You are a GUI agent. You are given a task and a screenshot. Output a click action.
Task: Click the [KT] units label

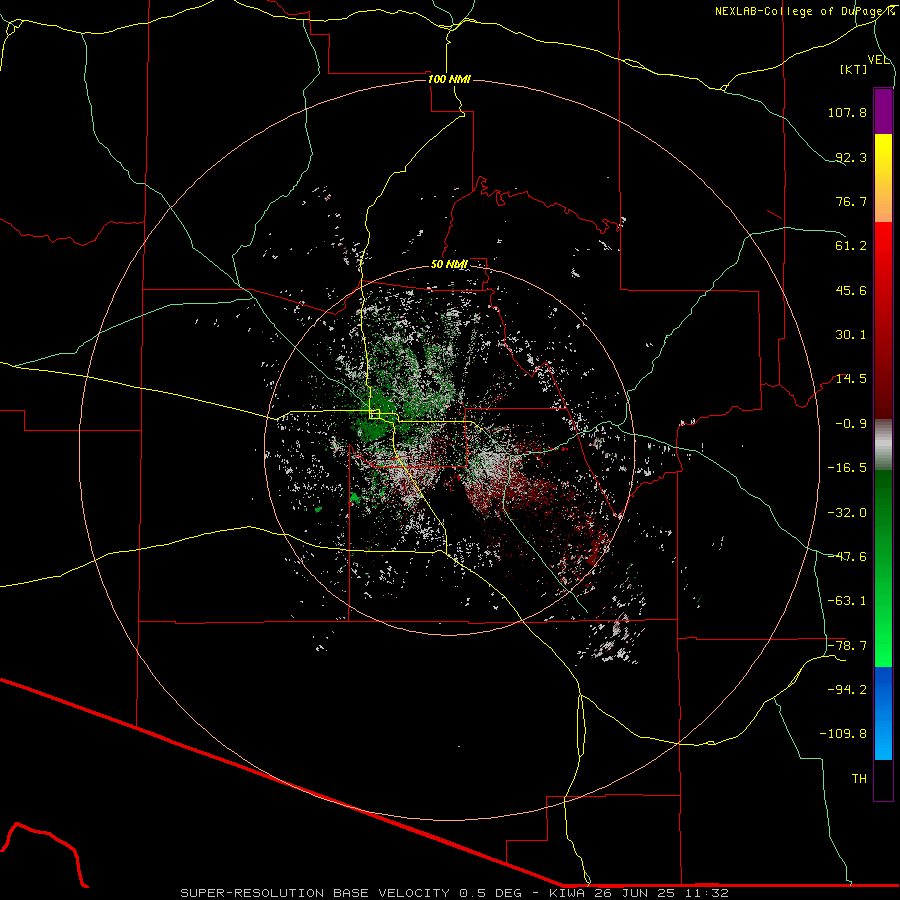854,69
